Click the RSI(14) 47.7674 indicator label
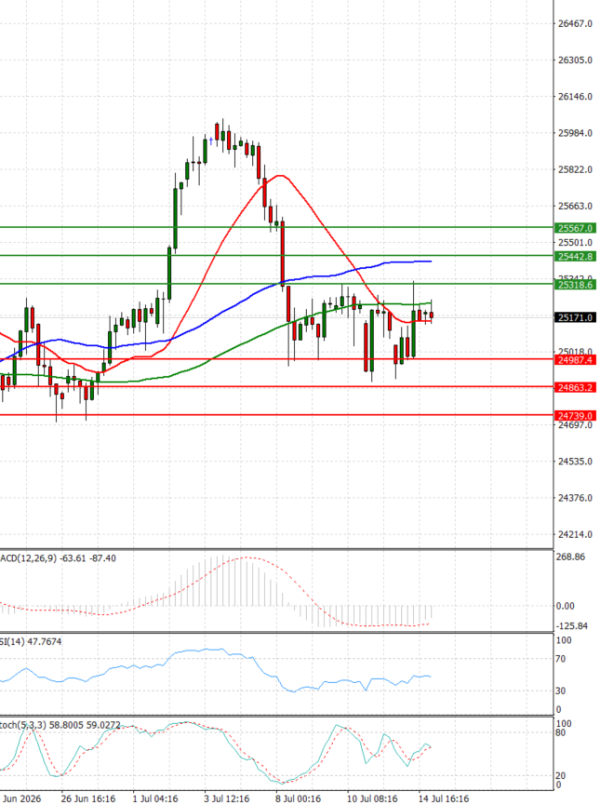The height and width of the screenshot is (805, 600). coord(31,642)
